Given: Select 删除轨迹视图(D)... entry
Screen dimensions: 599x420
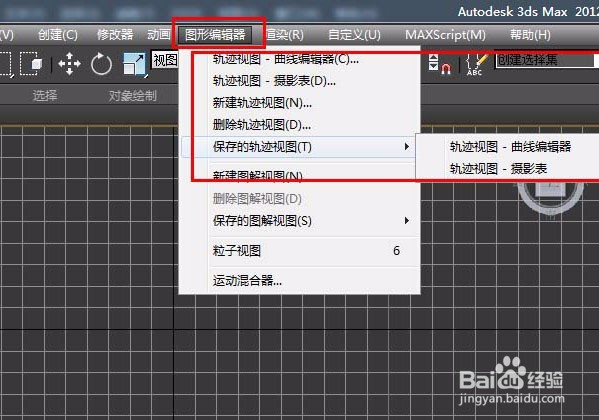Looking at the screenshot, I should (x=300, y=125).
